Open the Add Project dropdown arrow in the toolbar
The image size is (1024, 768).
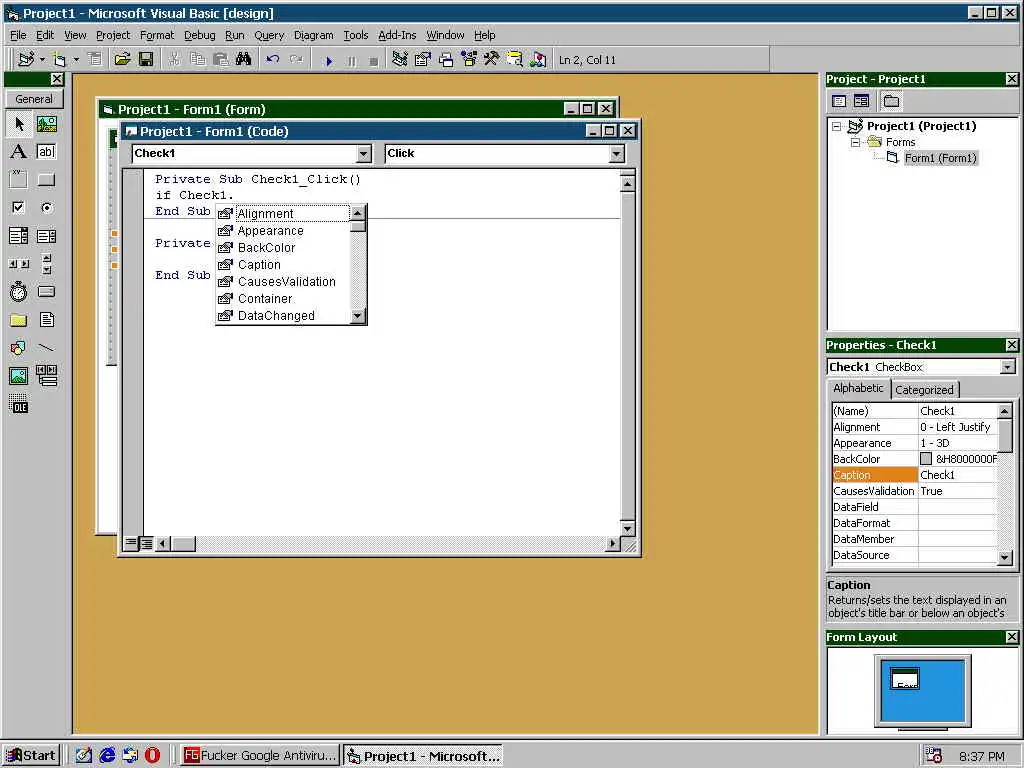click(x=42, y=59)
